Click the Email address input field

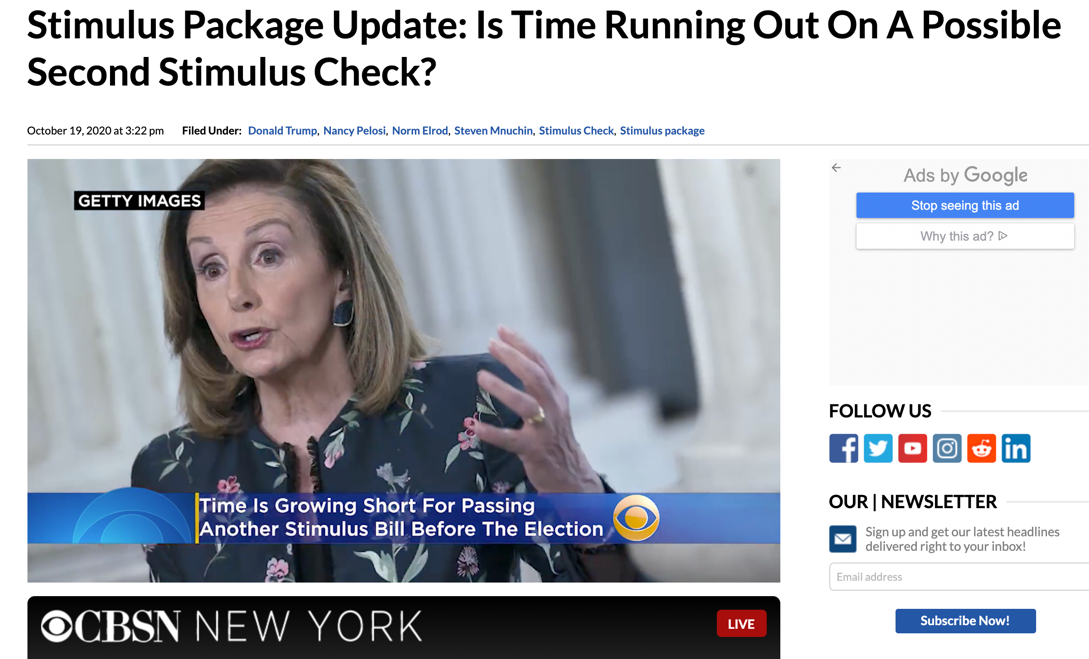959,577
